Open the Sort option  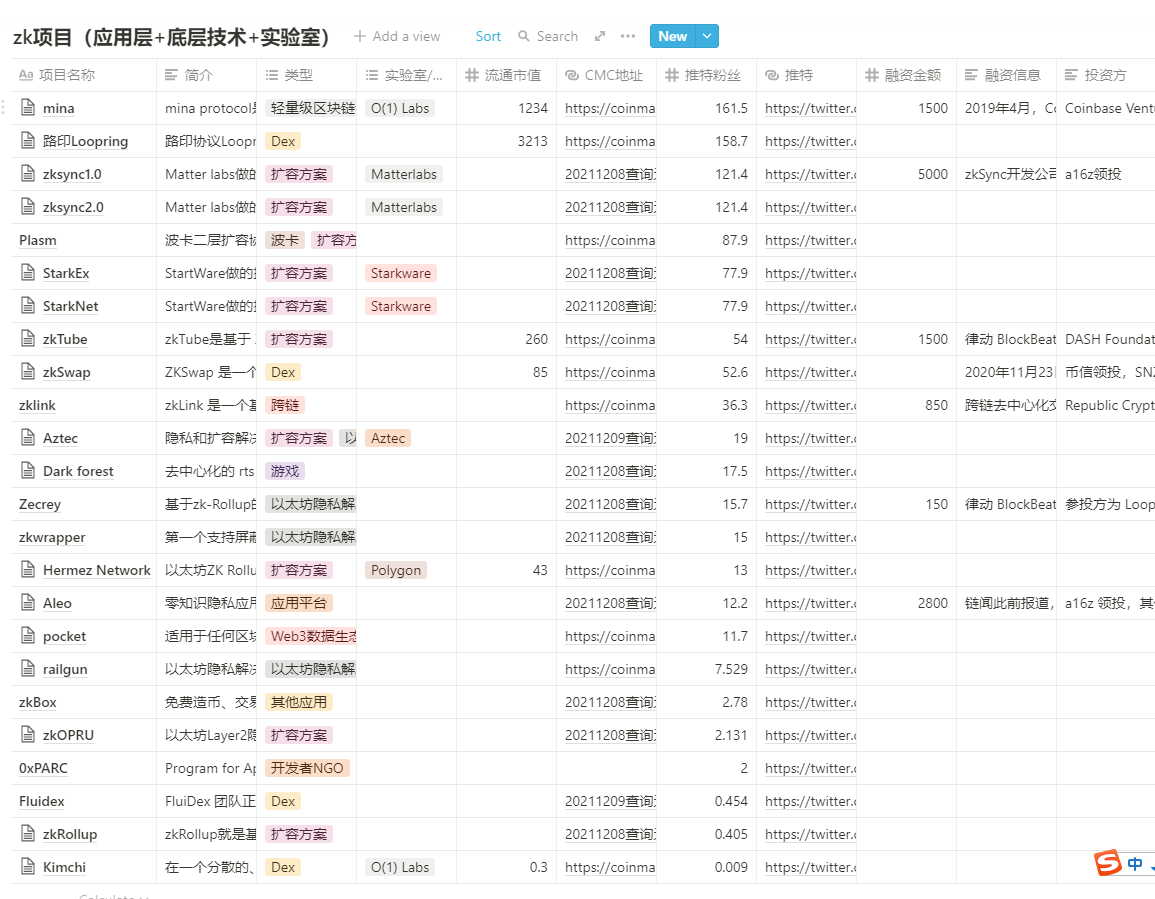[x=488, y=36]
